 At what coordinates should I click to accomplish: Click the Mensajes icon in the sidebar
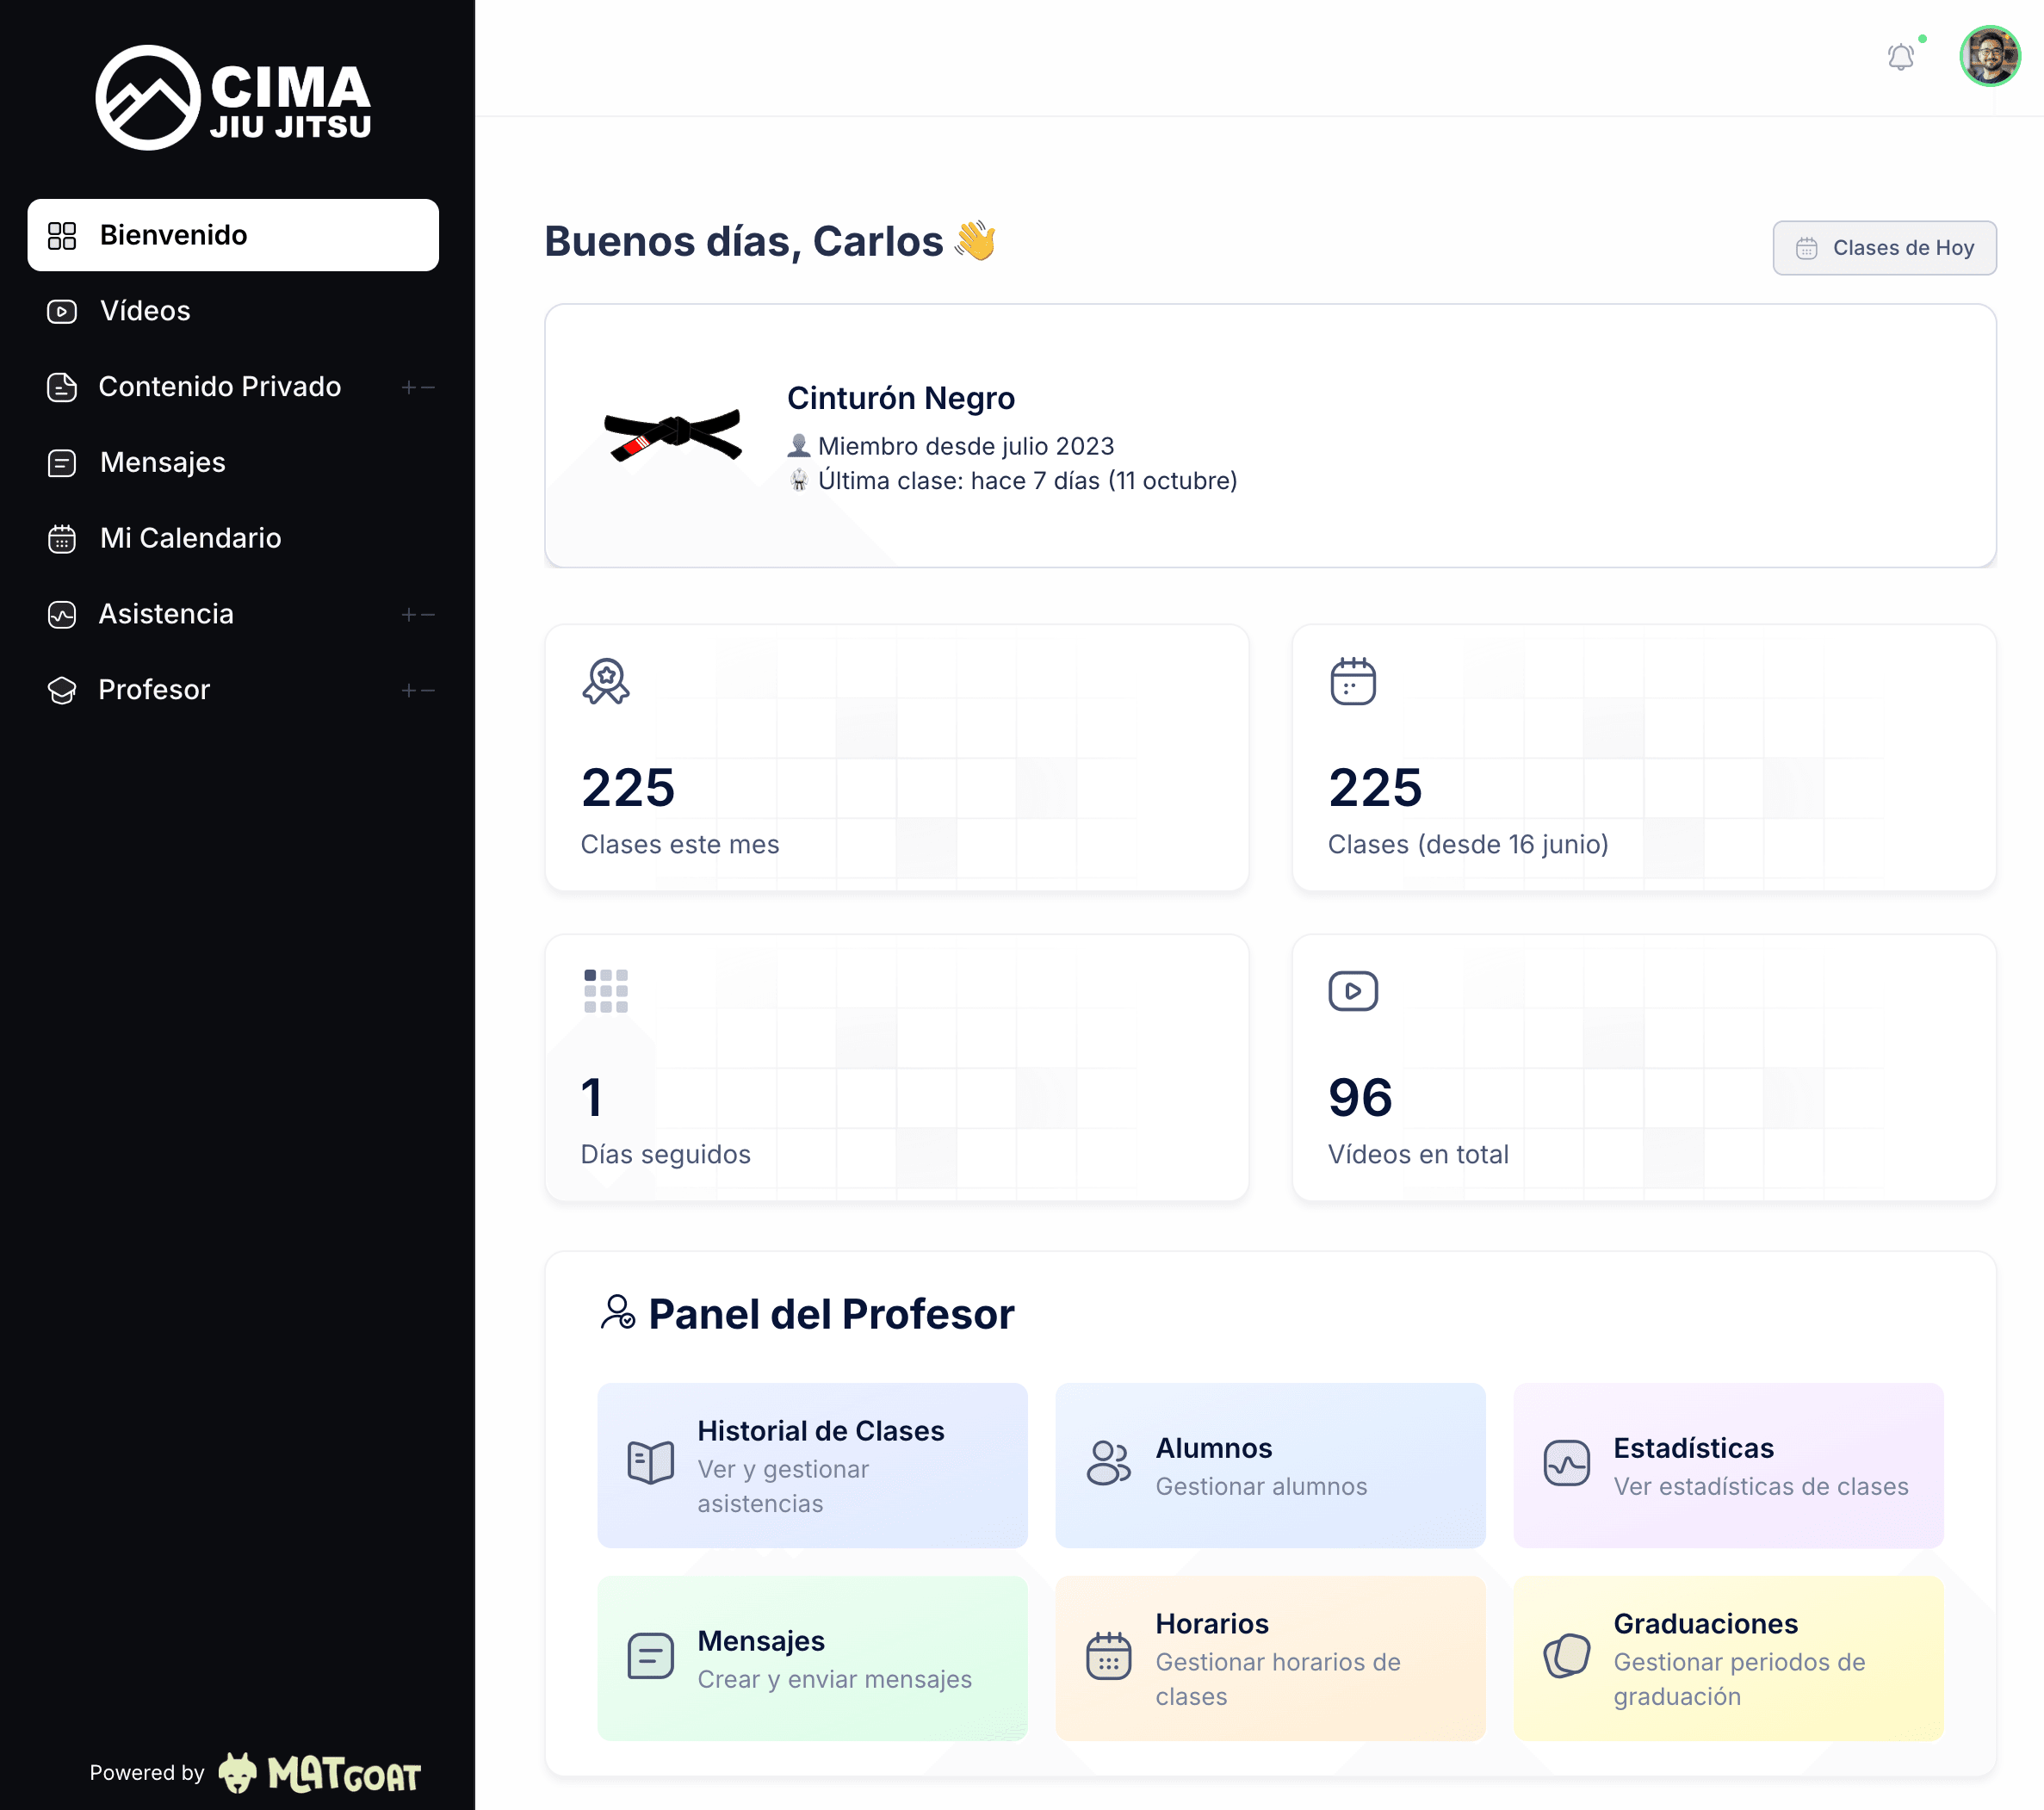click(x=62, y=463)
